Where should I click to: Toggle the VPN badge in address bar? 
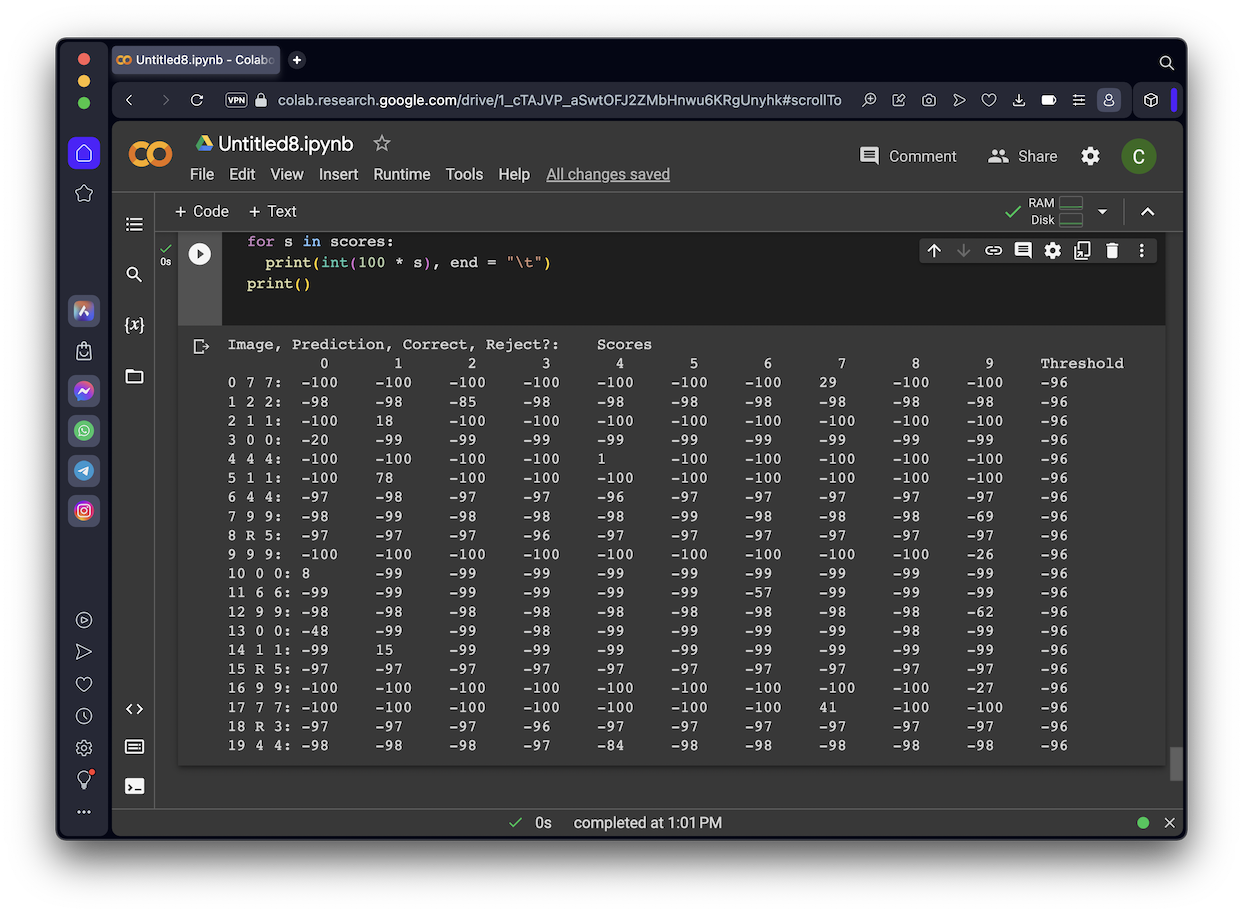pyautogui.click(x=236, y=100)
